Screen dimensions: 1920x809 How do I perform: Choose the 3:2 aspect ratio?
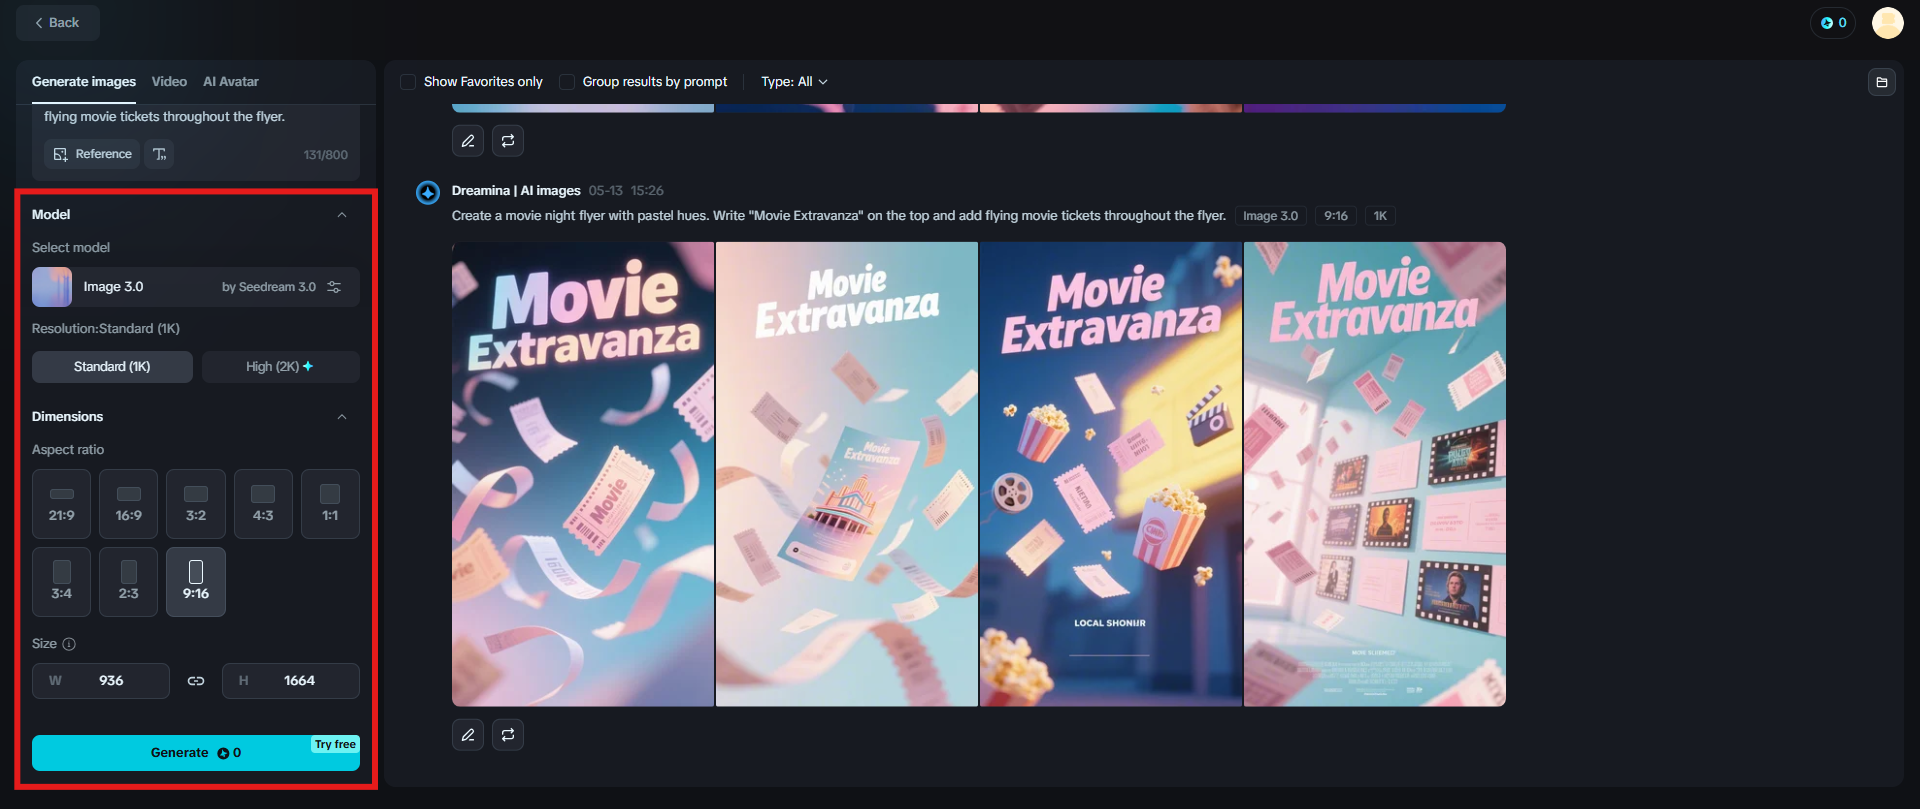point(196,504)
